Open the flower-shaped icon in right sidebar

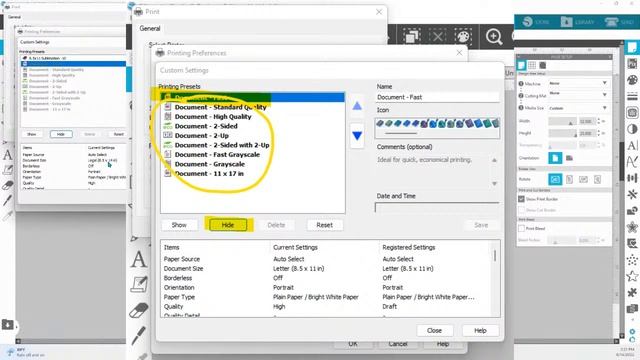click(x=632, y=227)
